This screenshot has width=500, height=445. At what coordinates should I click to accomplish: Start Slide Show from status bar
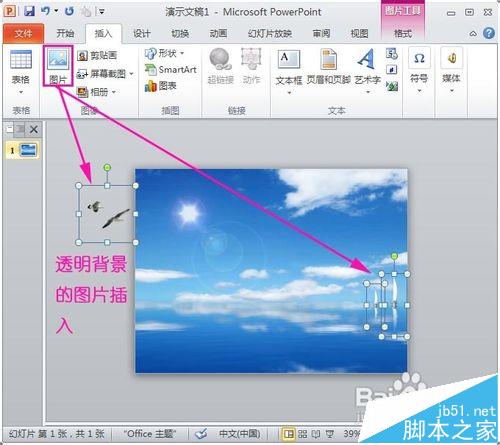pos(330,434)
